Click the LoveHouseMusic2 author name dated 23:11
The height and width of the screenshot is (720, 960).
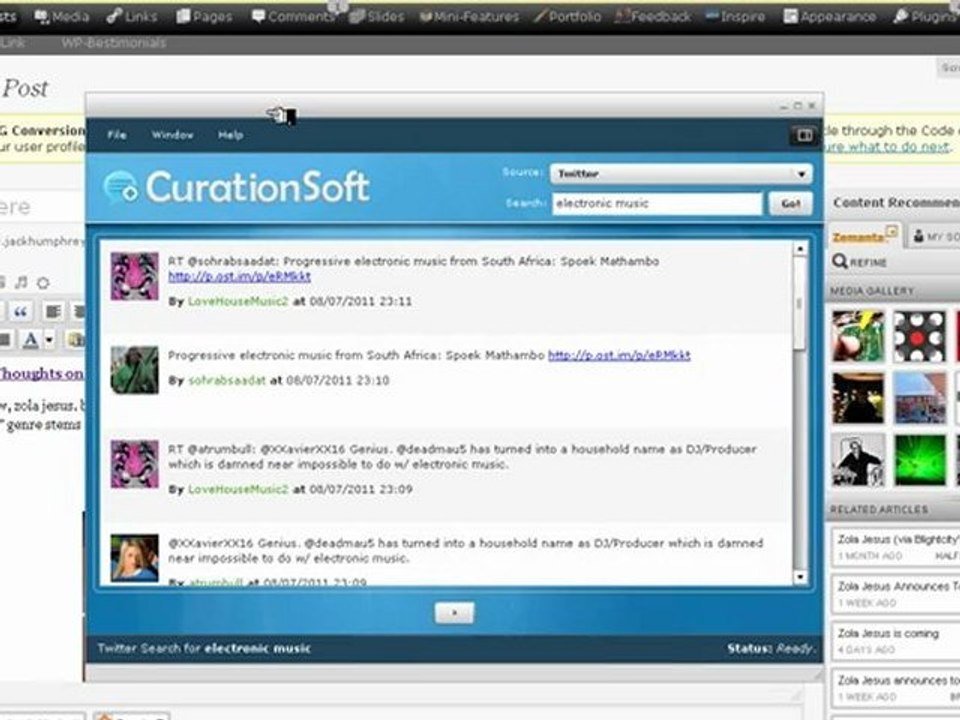point(238,301)
